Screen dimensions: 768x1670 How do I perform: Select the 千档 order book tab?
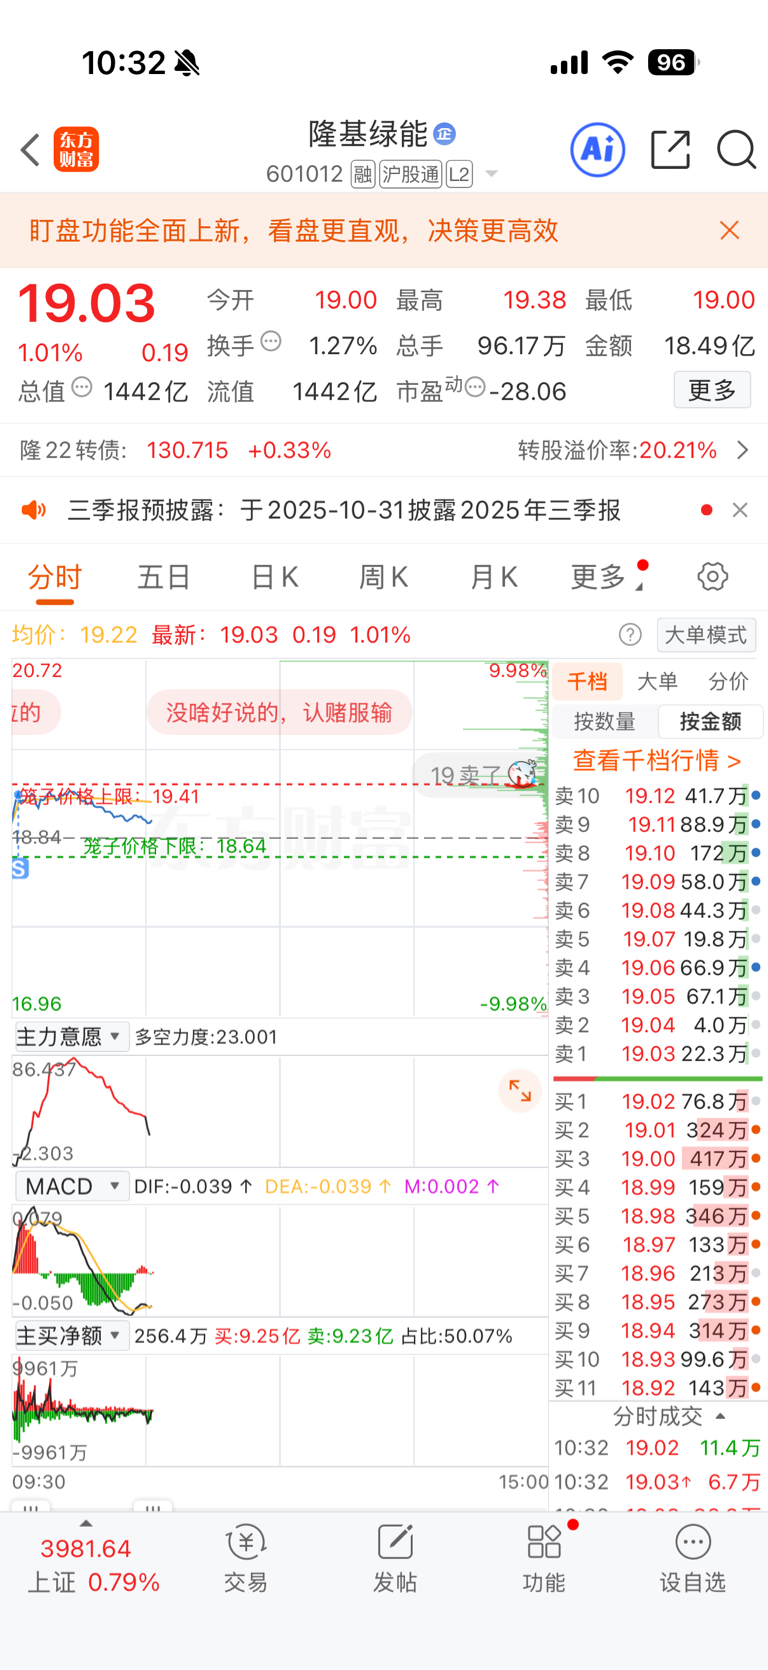(587, 682)
